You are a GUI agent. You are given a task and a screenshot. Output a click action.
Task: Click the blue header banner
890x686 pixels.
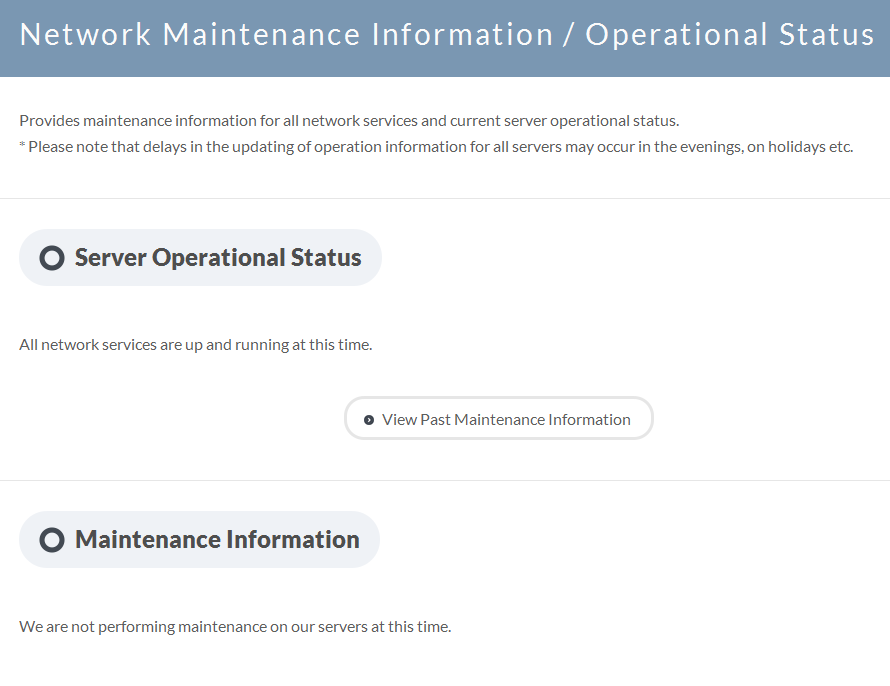click(445, 38)
